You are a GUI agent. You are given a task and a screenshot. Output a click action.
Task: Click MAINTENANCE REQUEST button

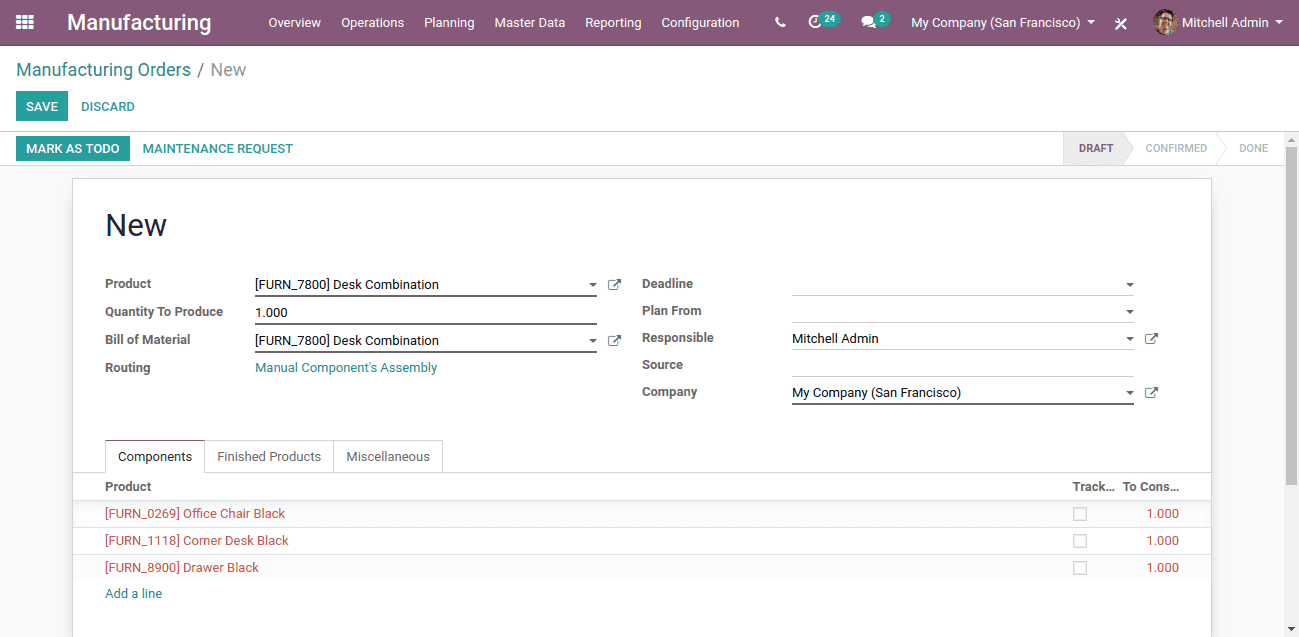[x=218, y=148]
